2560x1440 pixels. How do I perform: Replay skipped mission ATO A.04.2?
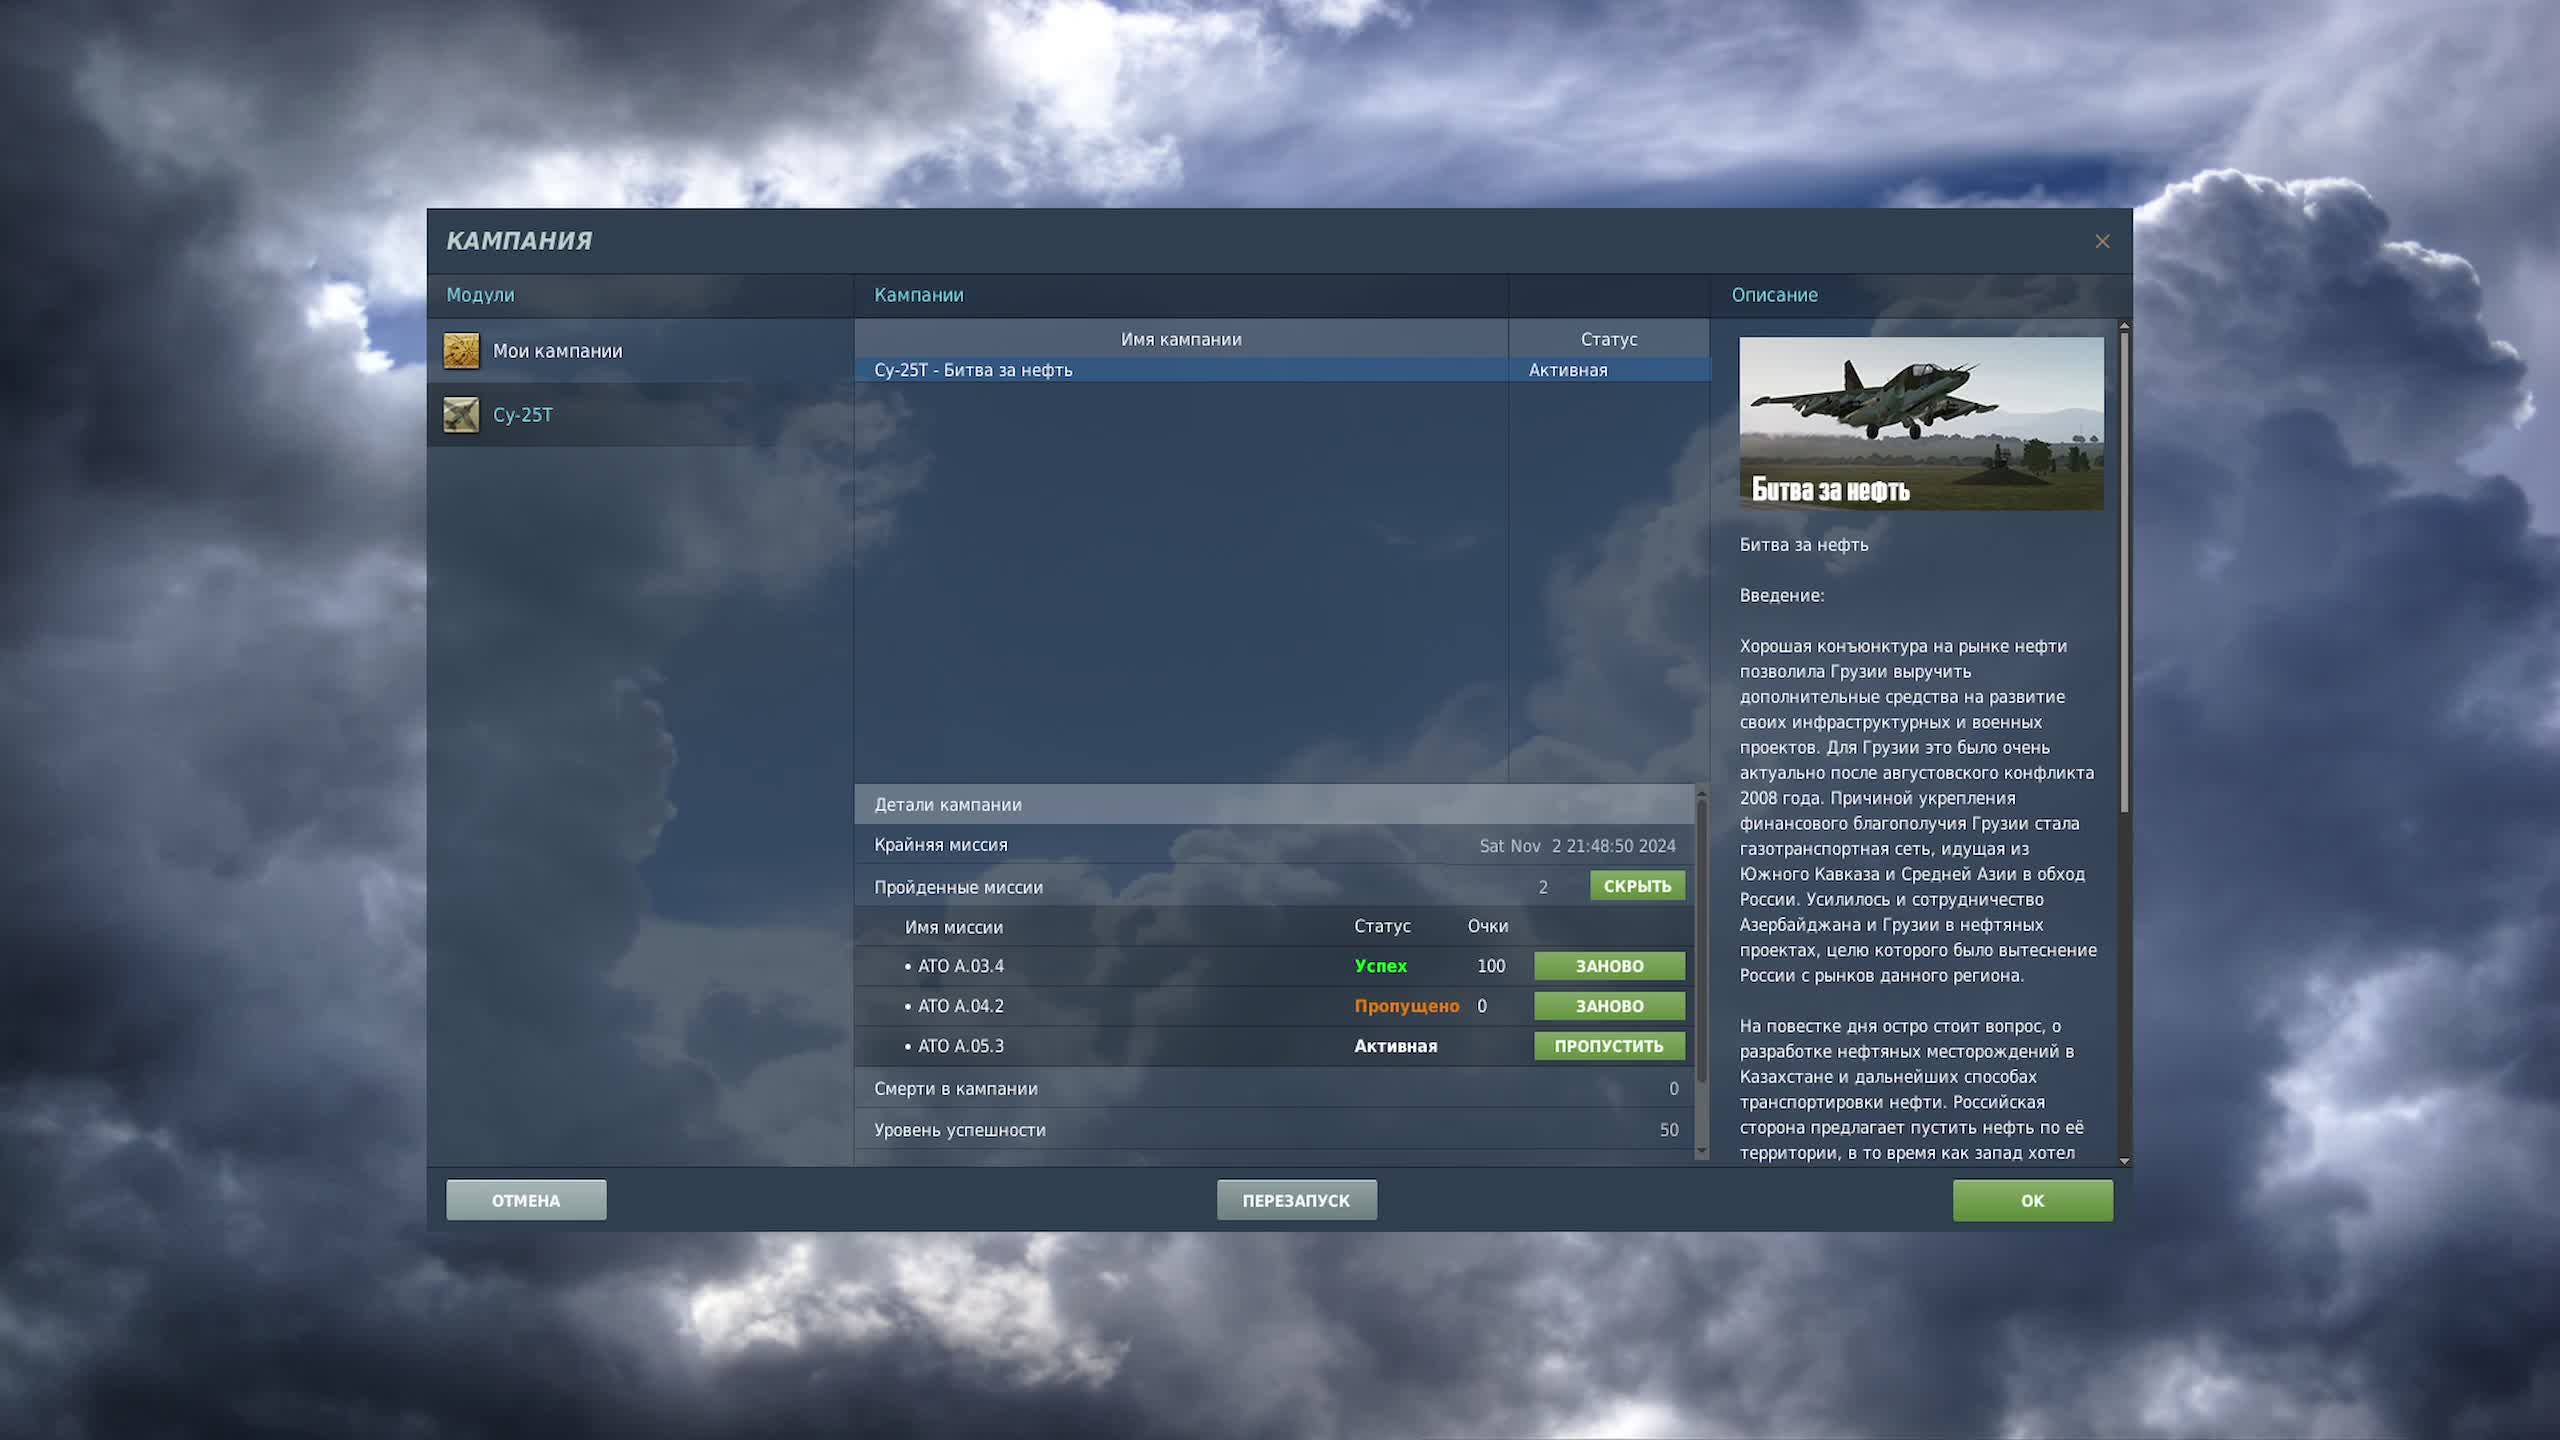[x=1608, y=1006]
